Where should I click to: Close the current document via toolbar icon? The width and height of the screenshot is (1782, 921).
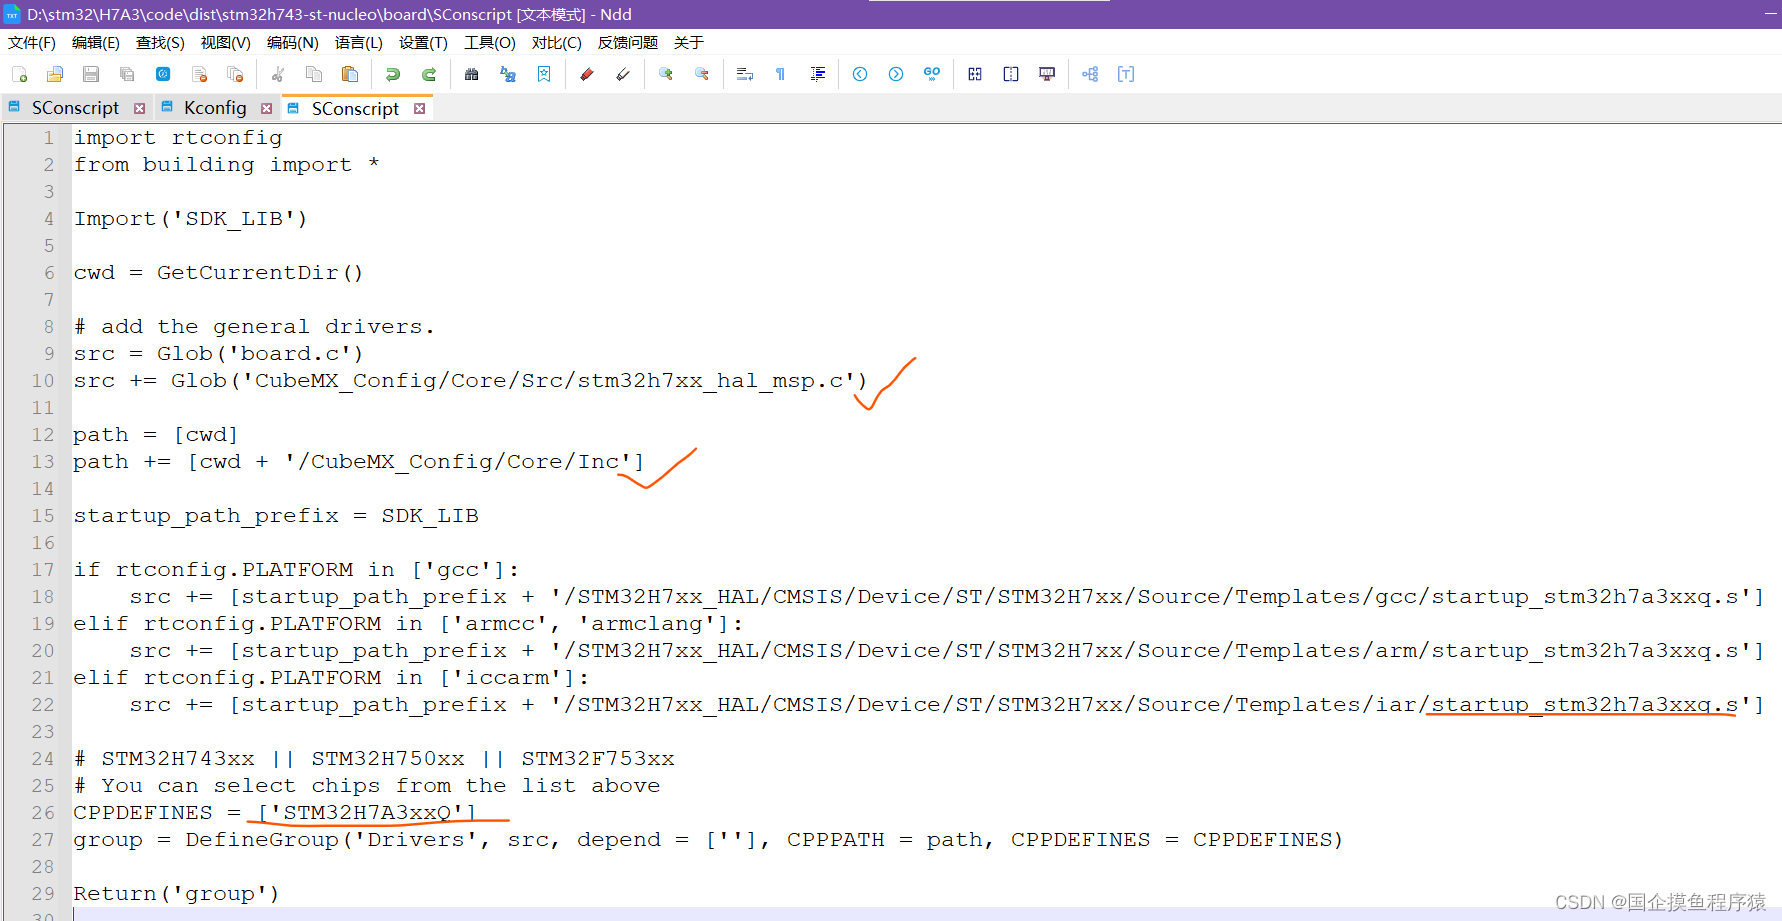pos(199,74)
